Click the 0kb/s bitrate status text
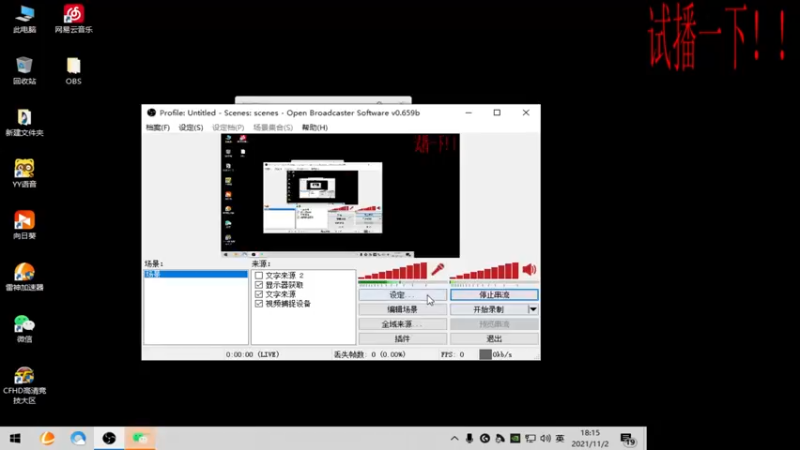The image size is (800, 450). point(502,354)
